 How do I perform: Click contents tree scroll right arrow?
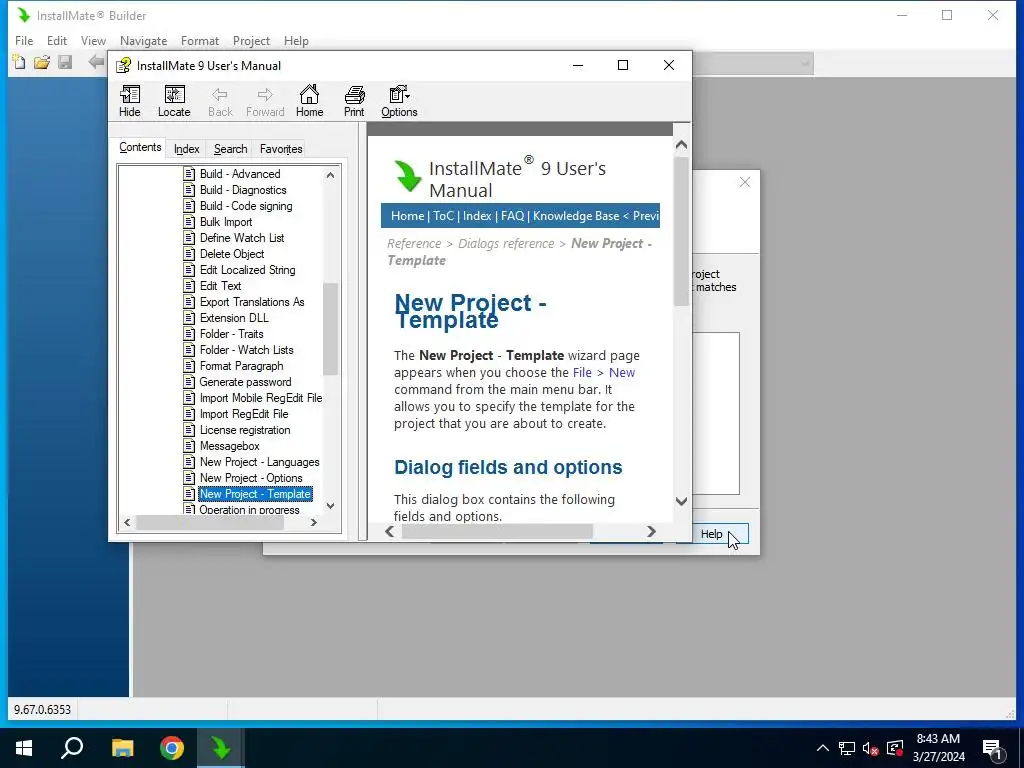pyautogui.click(x=314, y=522)
